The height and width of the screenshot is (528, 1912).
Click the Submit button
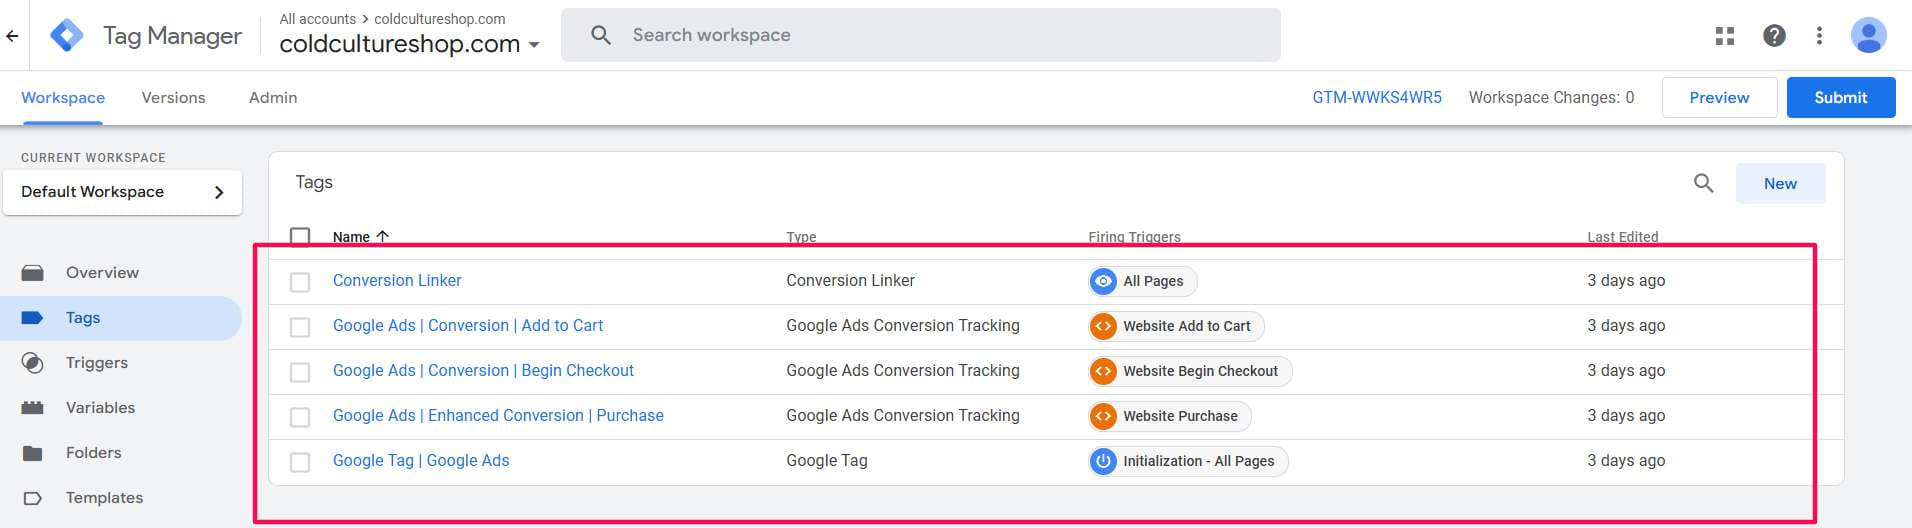pyautogui.click(x=1841, y=97)
